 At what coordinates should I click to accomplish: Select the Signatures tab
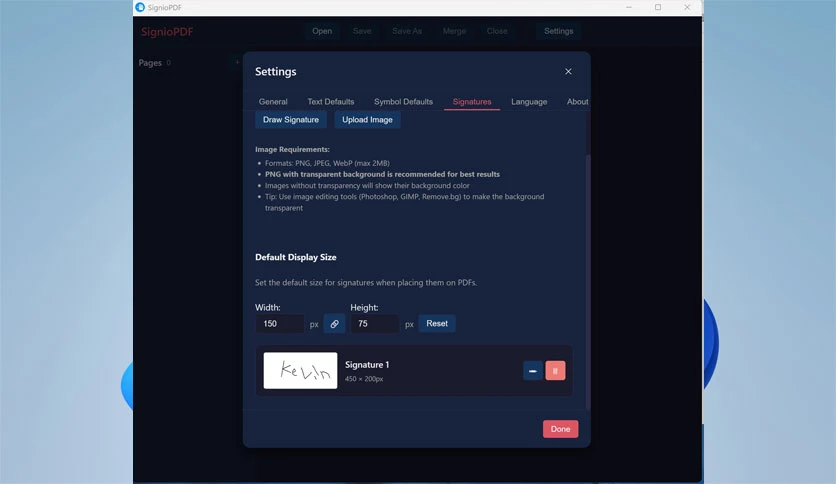coord(472,102)
